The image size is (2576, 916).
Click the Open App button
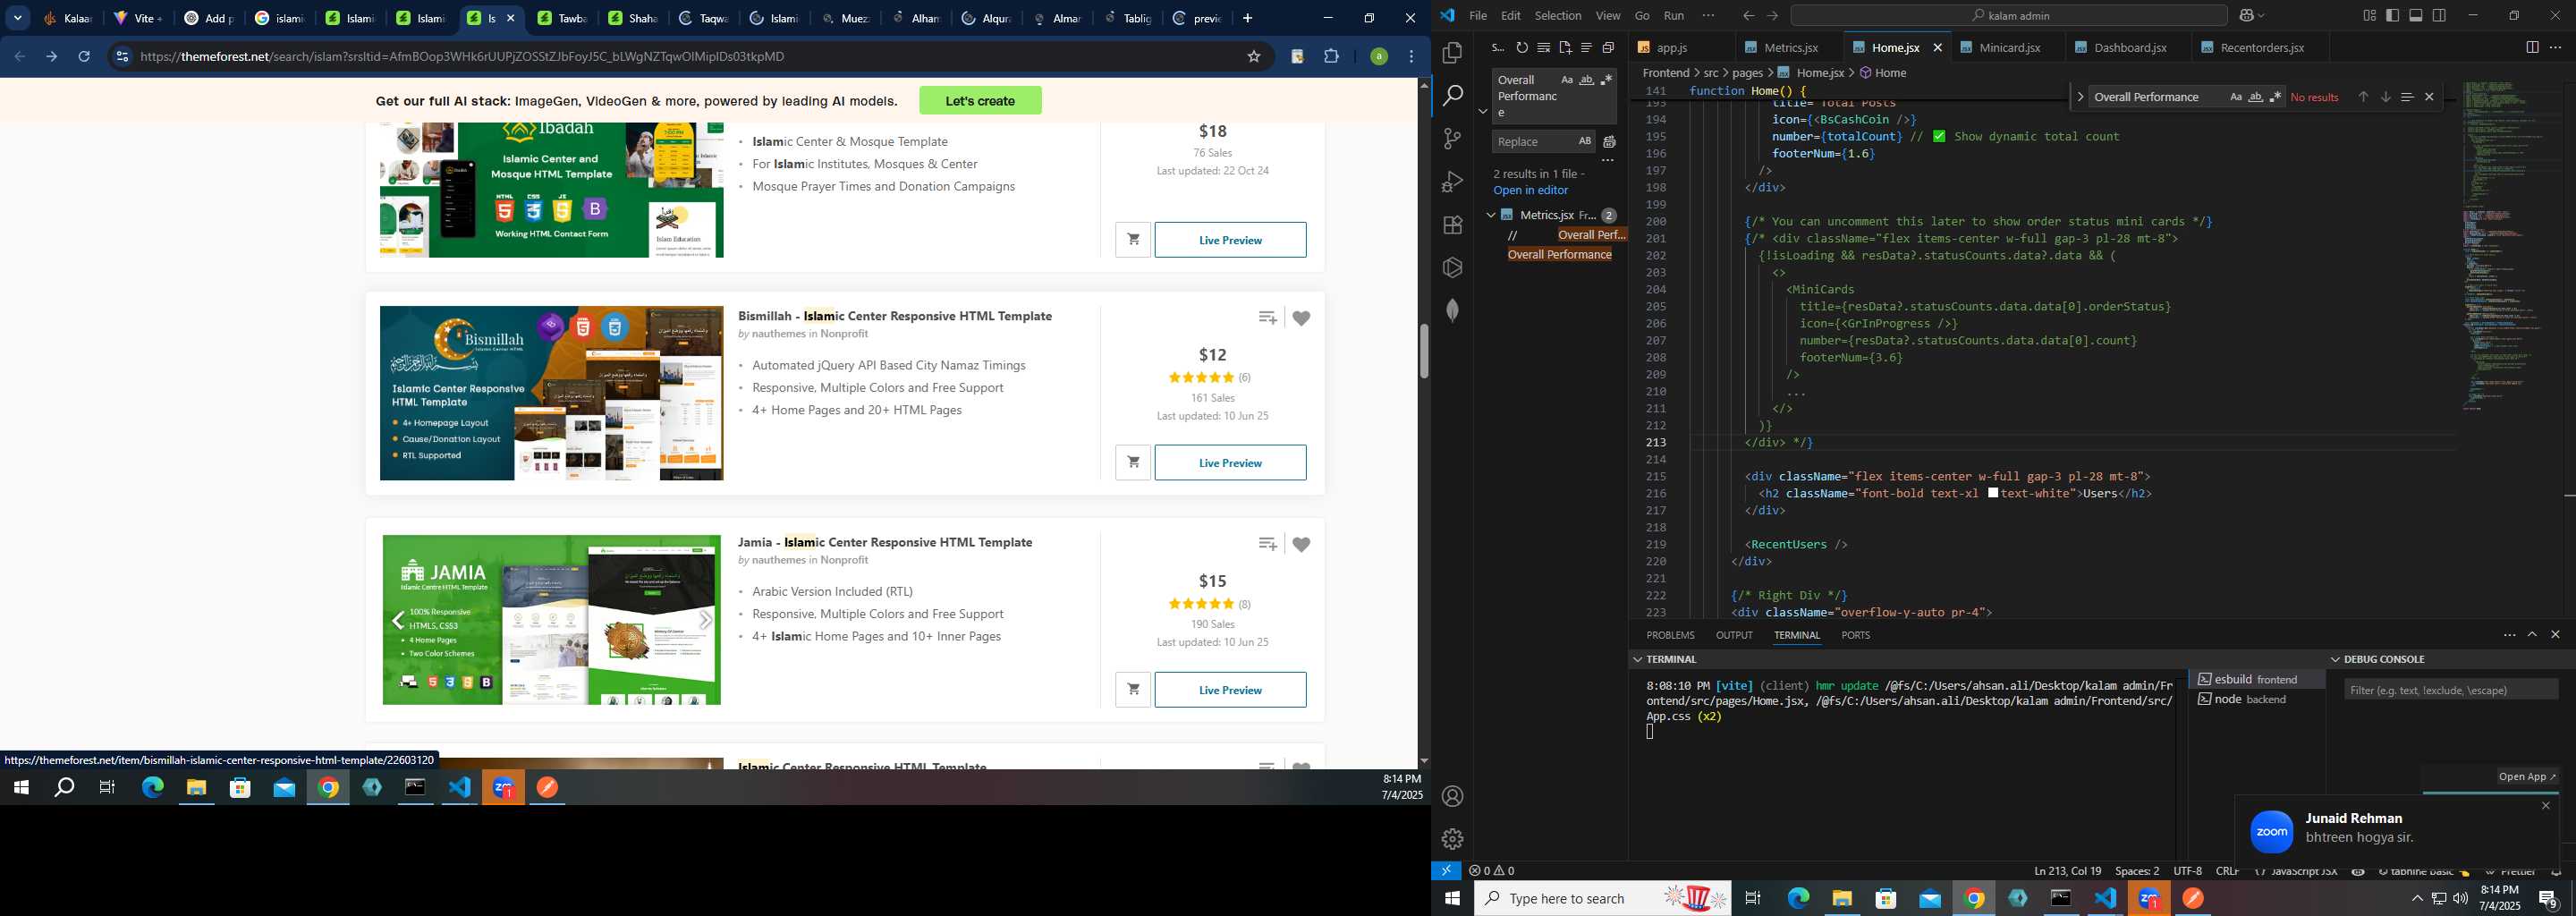[x=2527, y=777]
